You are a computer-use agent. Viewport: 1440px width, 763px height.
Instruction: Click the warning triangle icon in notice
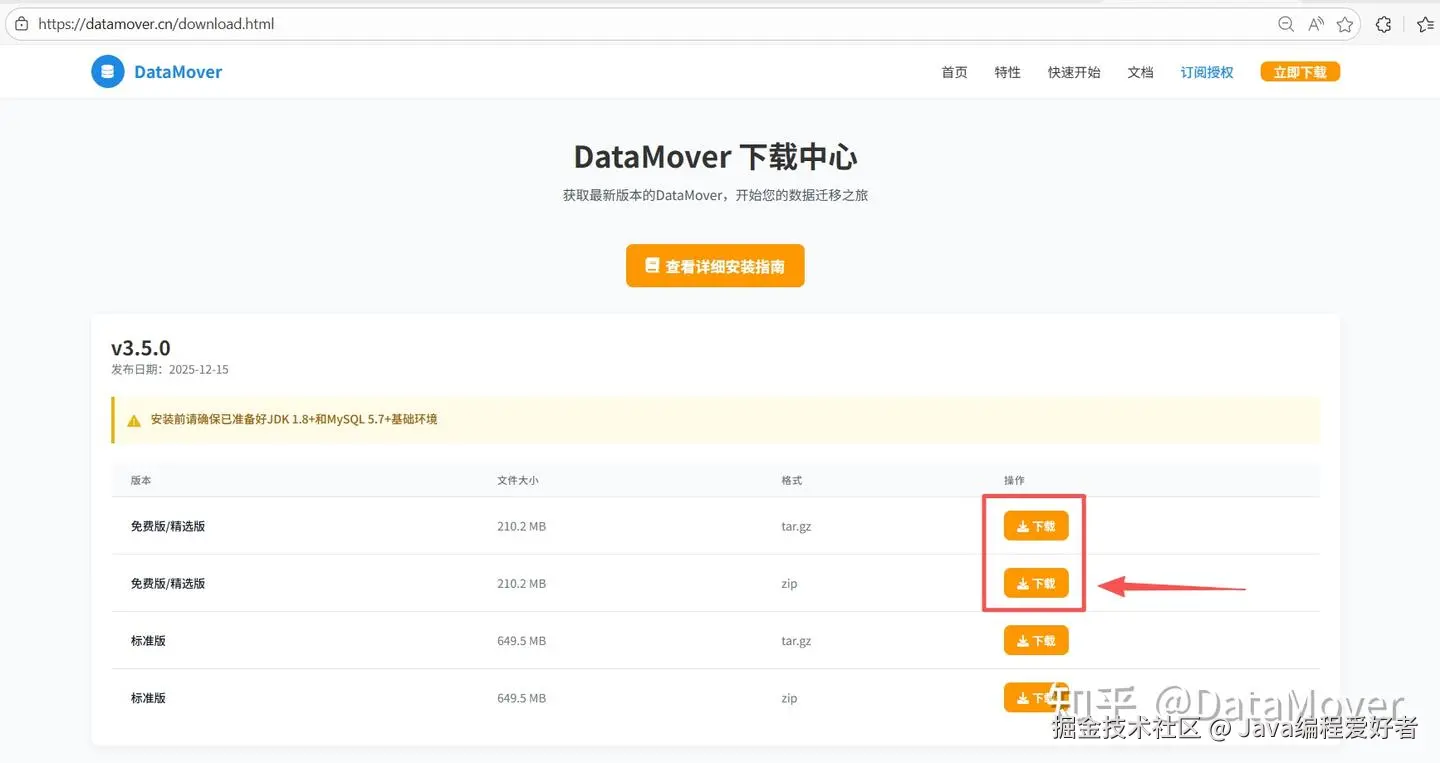pyautogui.click(x=134, y=420)
